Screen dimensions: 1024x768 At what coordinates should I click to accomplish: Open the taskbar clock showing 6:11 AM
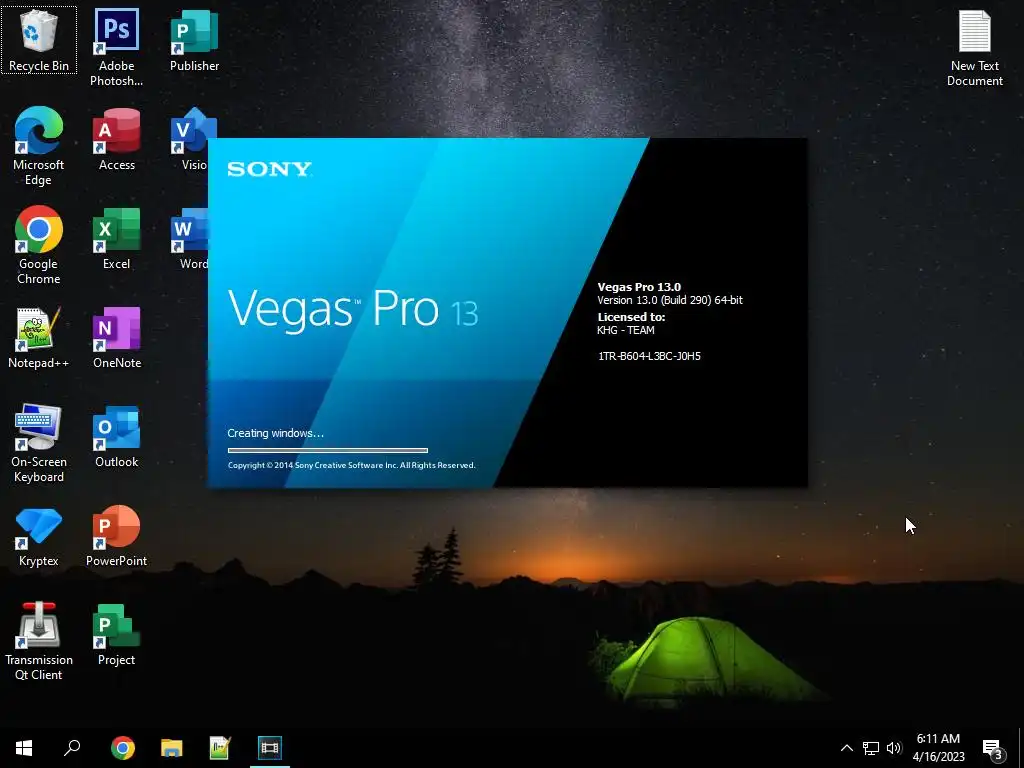(938, 748)
